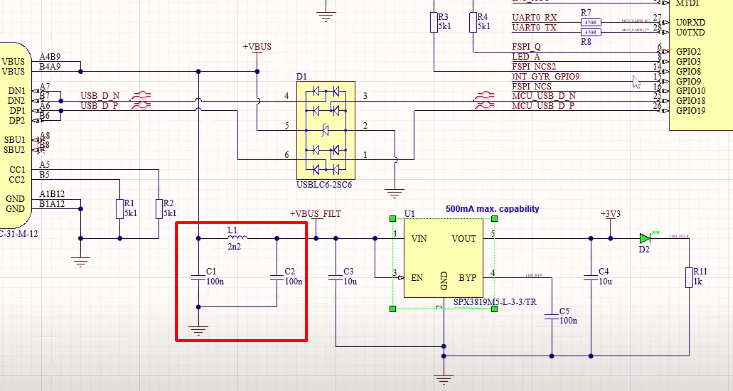The height and width of the screenshot is (391, 733).
Task: Click the EN pin label on U1
Action: 417,278
